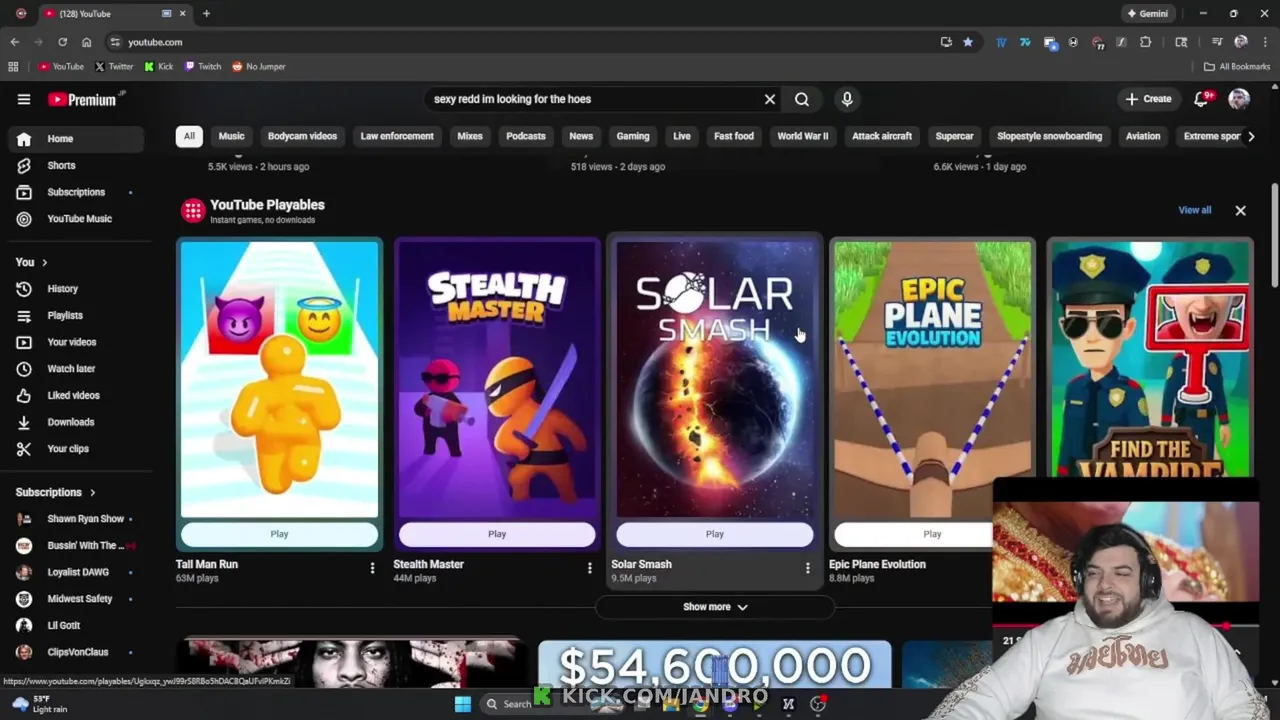Dismiss the YouTube Playables shelf
This screenshot has width=1280, height=720.
[1240, 211]
